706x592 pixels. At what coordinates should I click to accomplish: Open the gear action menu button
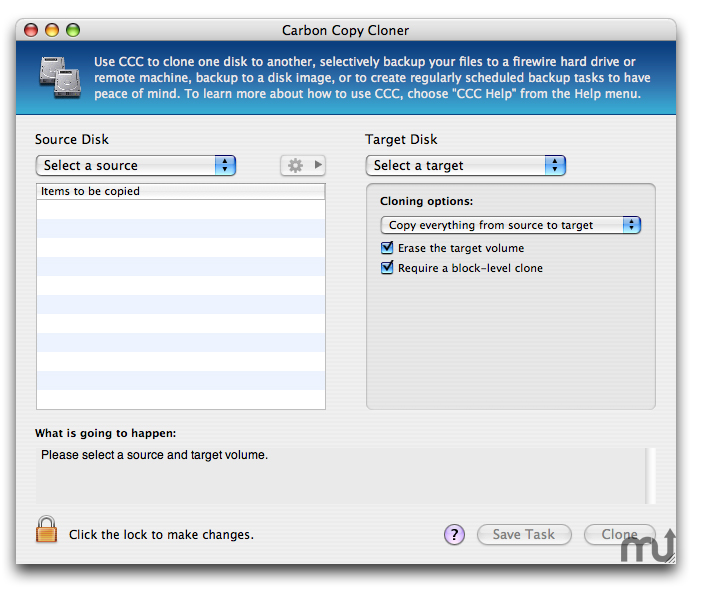303,165
